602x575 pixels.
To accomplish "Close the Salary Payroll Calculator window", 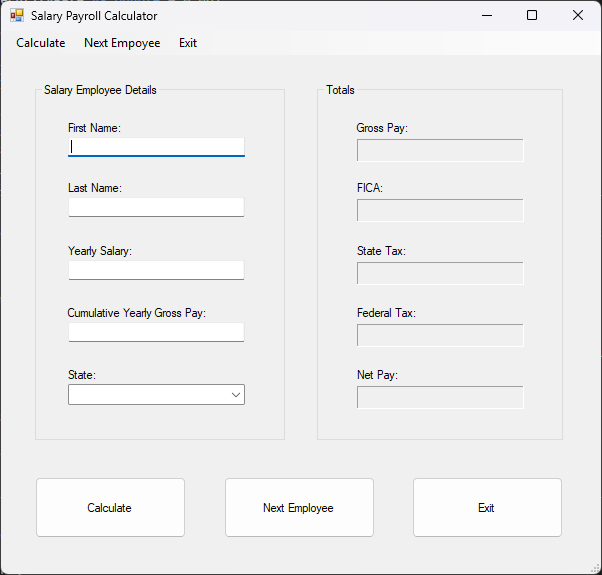I will tap(578, 16).
